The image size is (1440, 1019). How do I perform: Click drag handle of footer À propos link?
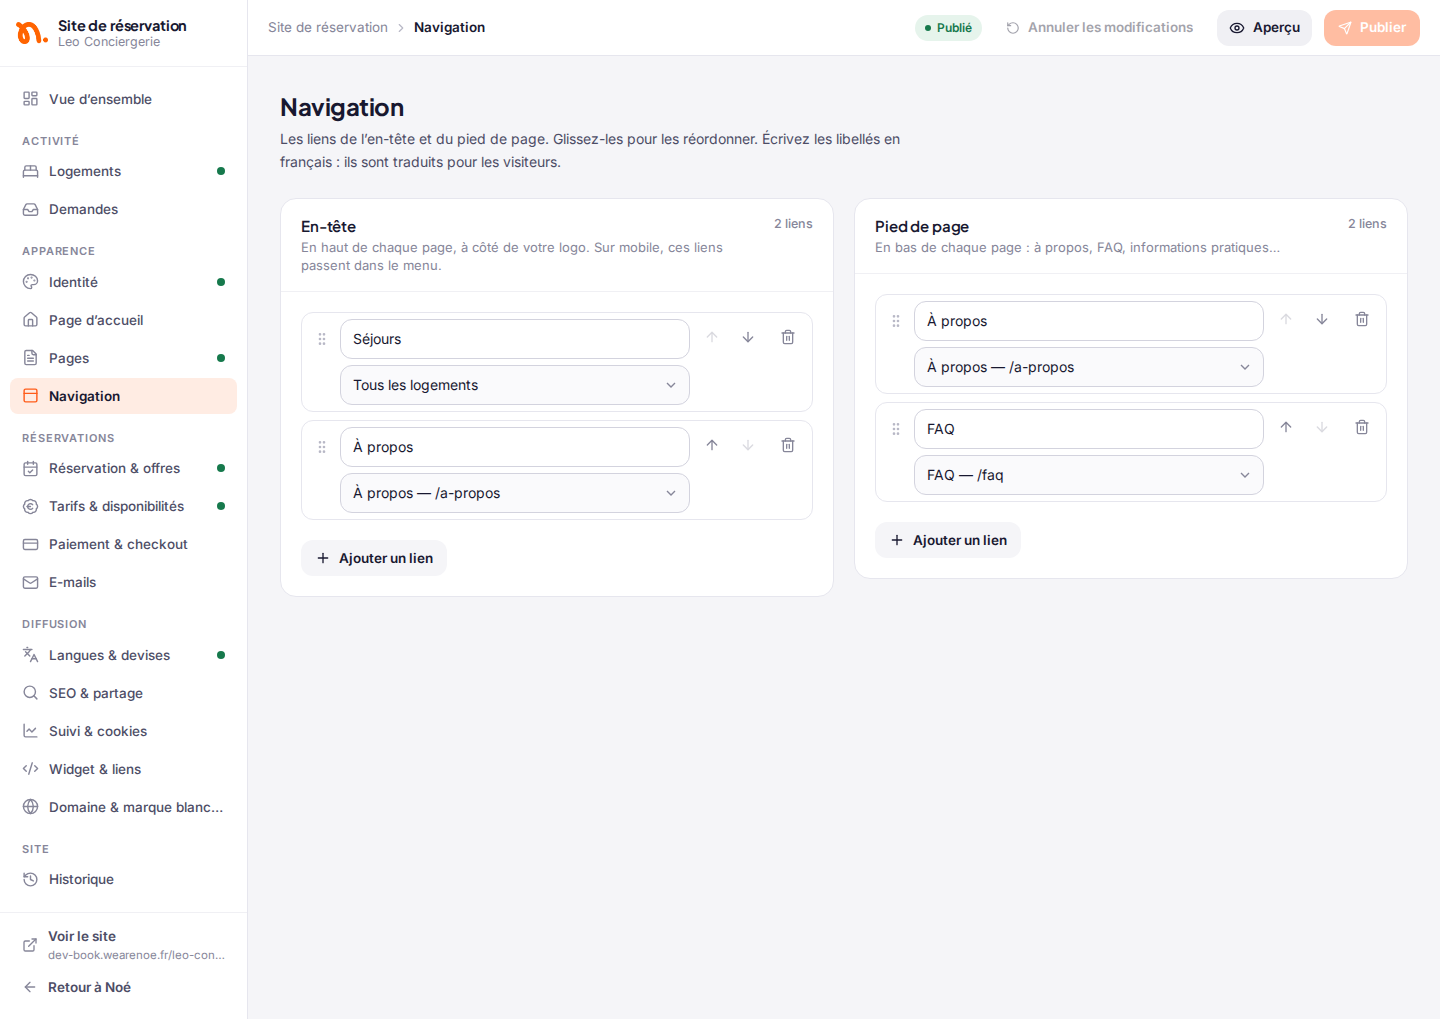click(896, 321)
